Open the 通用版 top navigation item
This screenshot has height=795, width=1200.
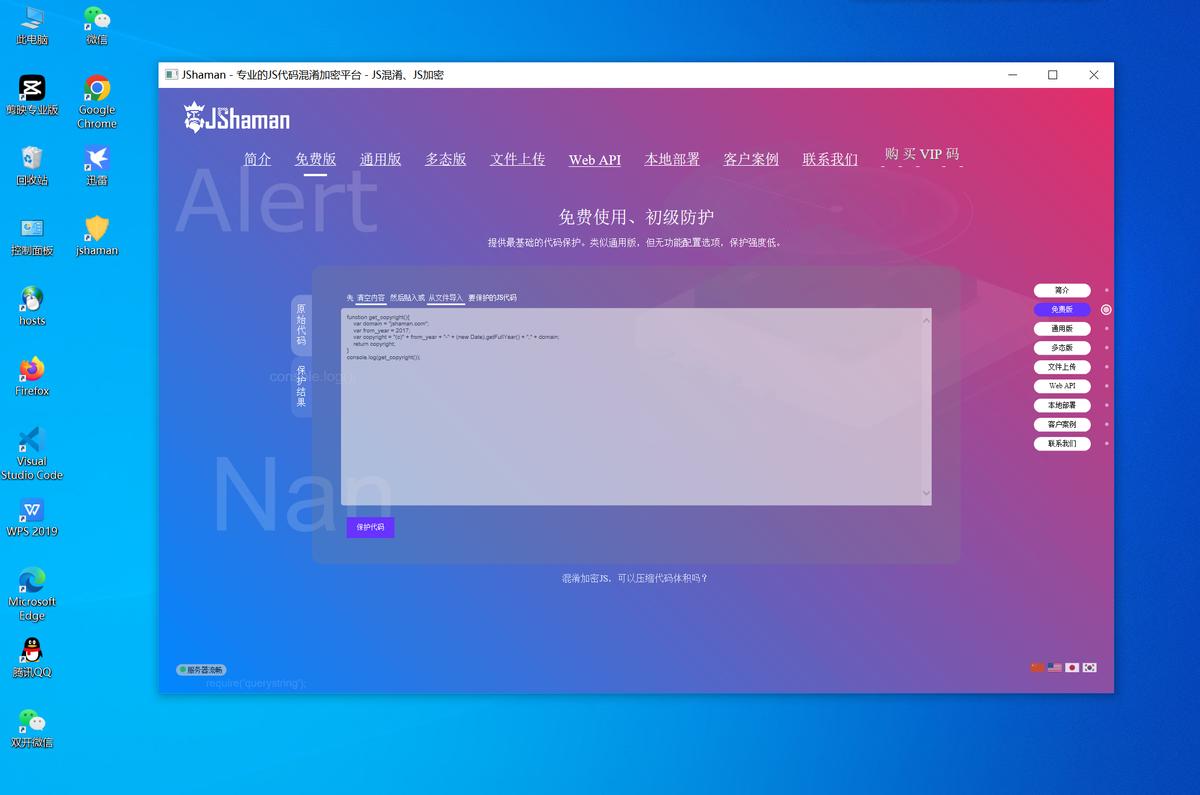click(x=380, y=159)
